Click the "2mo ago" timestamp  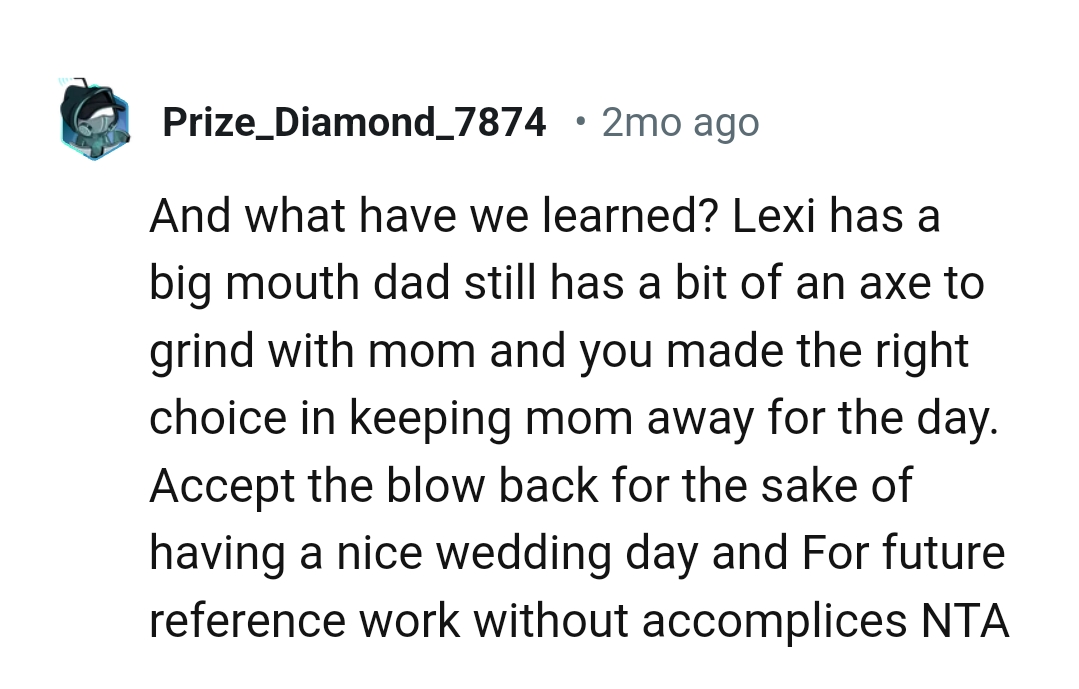pos(681,122)
